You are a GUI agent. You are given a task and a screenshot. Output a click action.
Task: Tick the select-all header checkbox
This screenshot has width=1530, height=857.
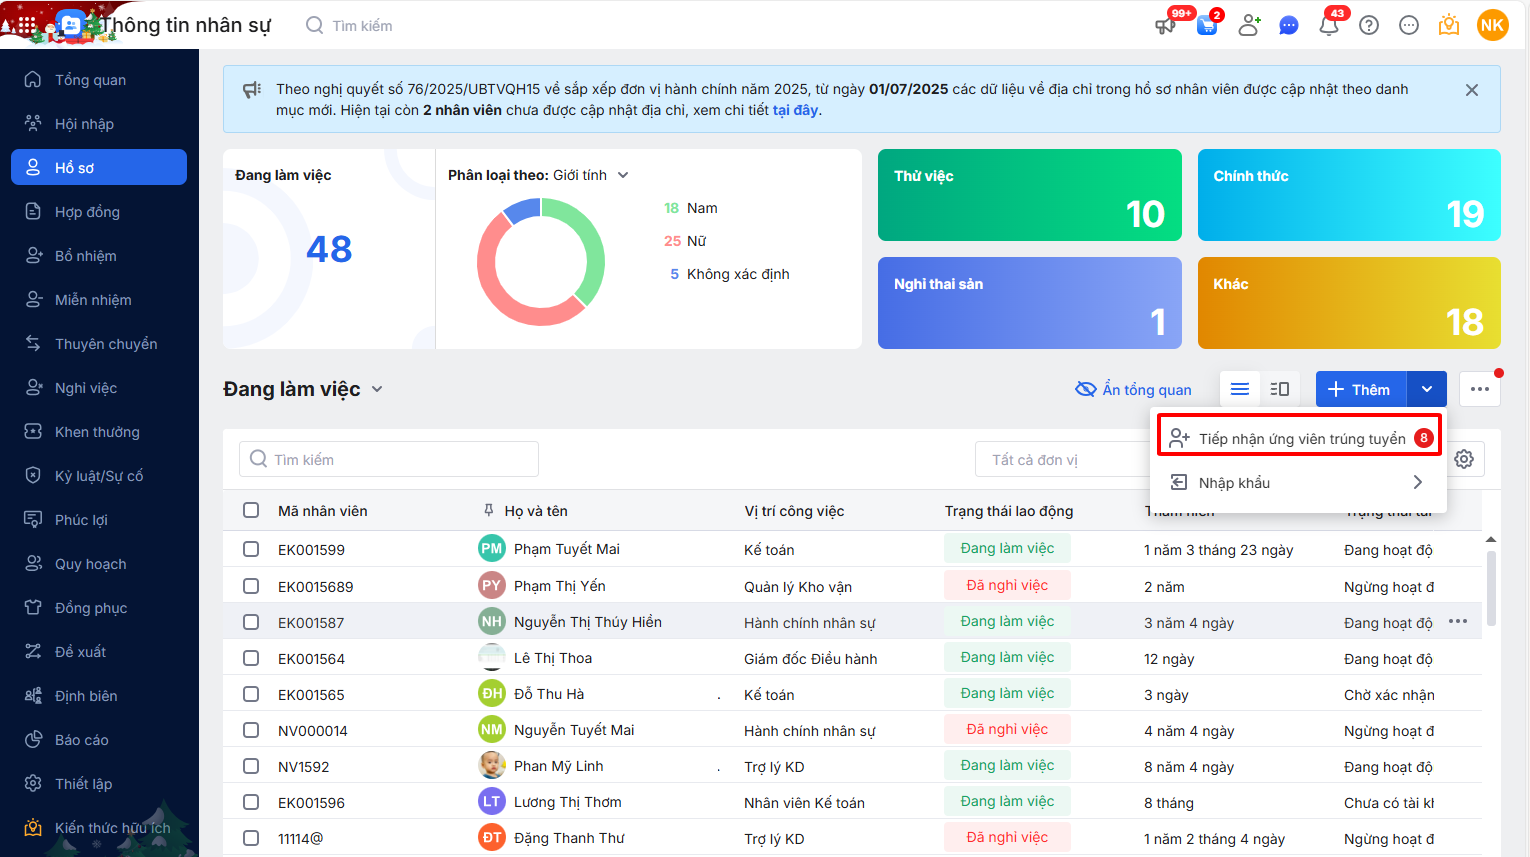[251, 511]
